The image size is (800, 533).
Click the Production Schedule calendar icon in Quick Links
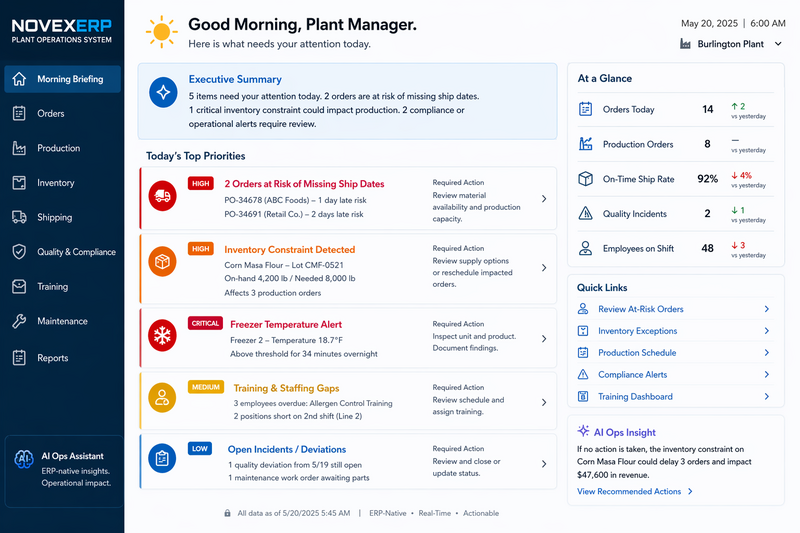coord(583,352)
